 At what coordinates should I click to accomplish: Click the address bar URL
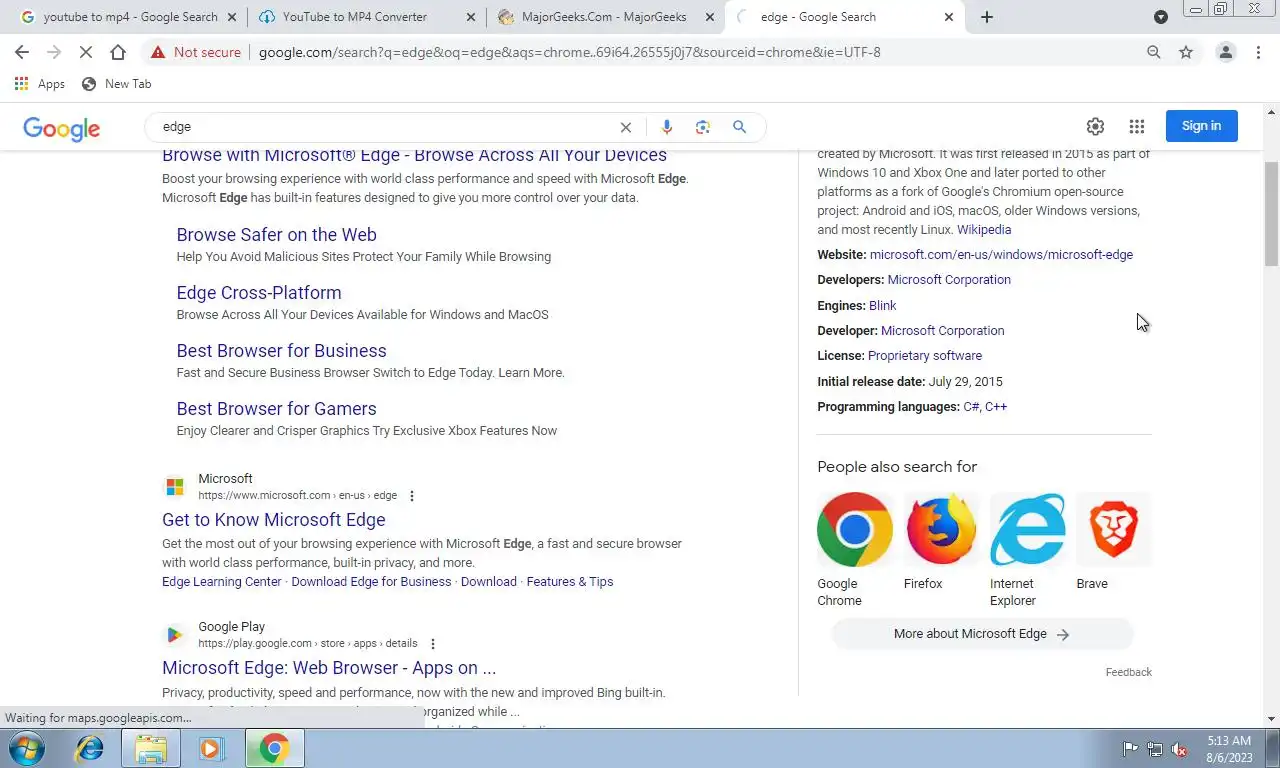(570, 52)
